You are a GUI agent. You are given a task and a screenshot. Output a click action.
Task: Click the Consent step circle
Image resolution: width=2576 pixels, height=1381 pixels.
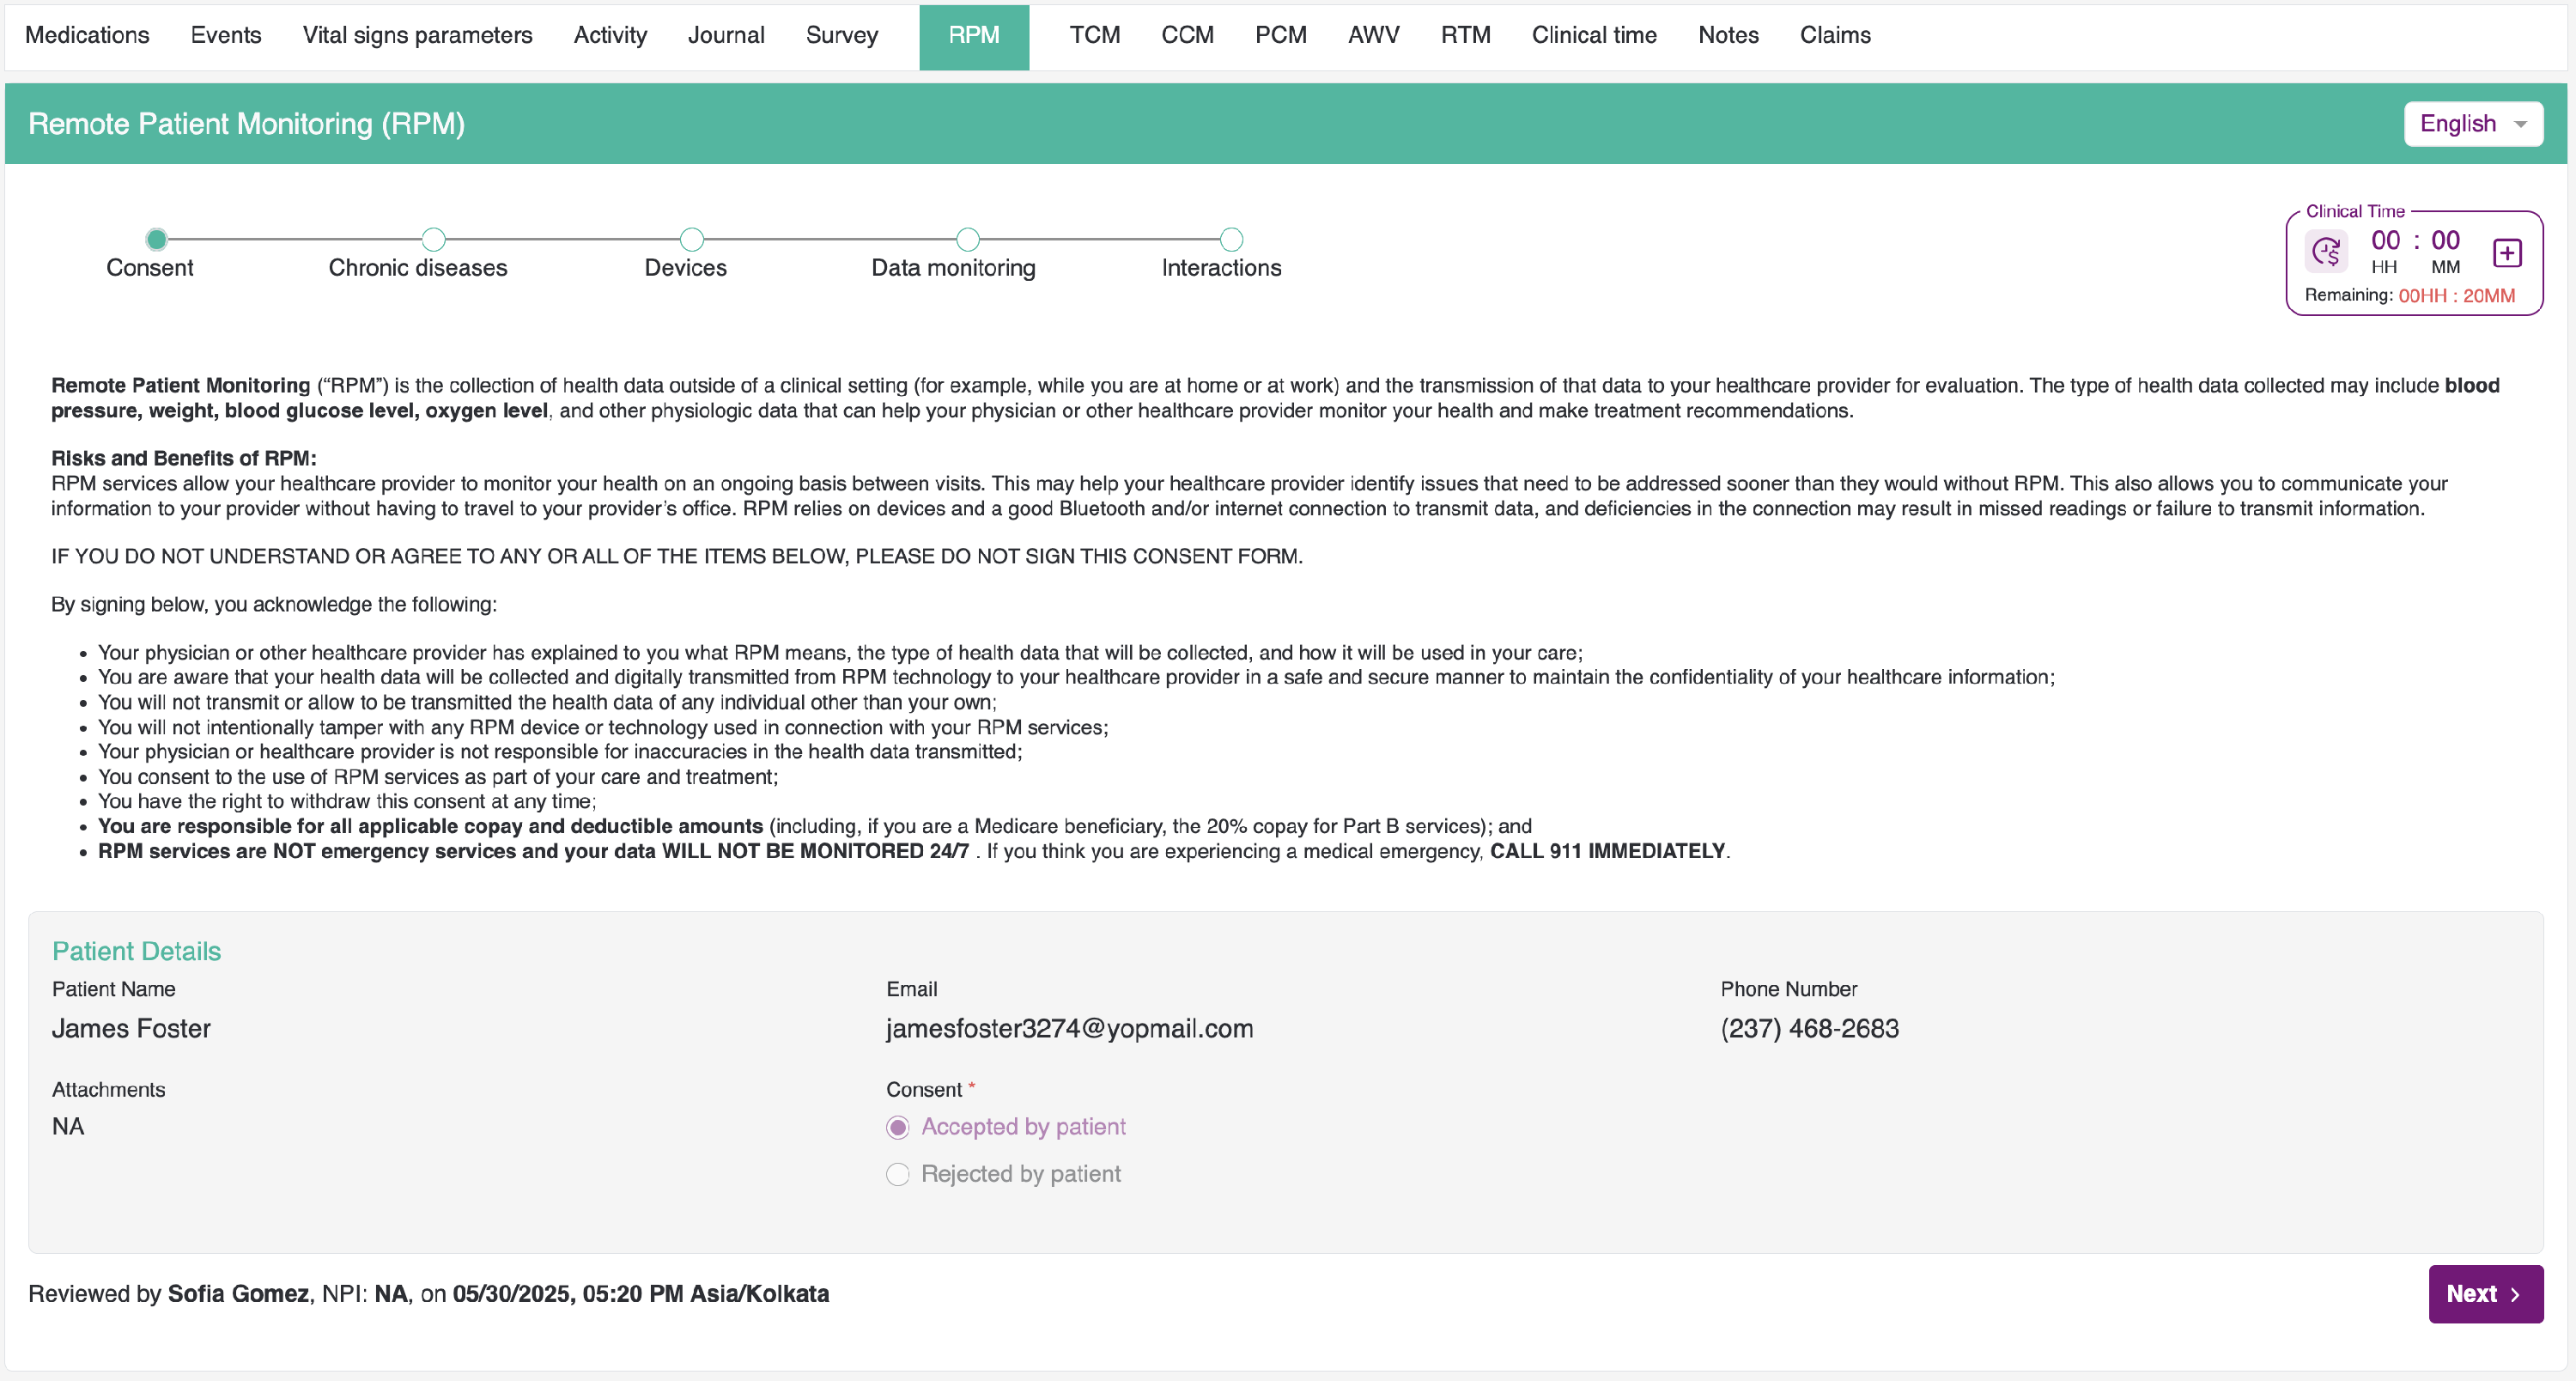click(x=156, y=239)
